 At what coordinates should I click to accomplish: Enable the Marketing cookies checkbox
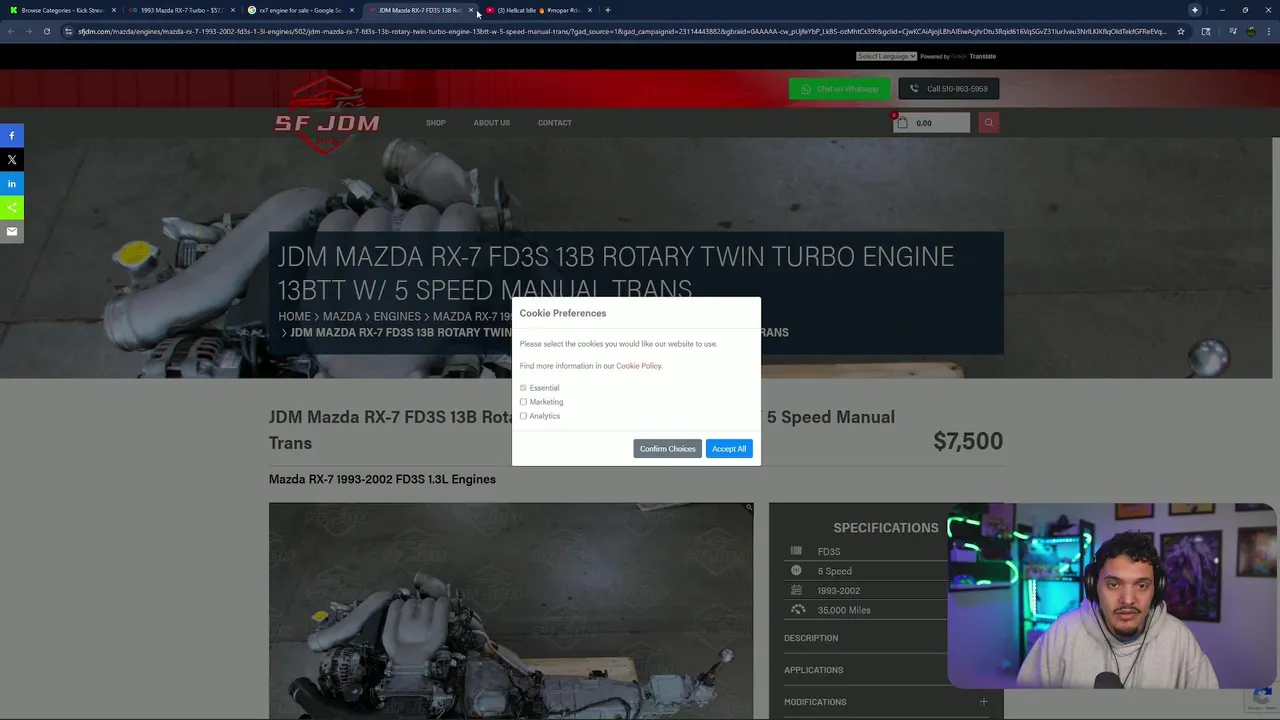(523, 402)
